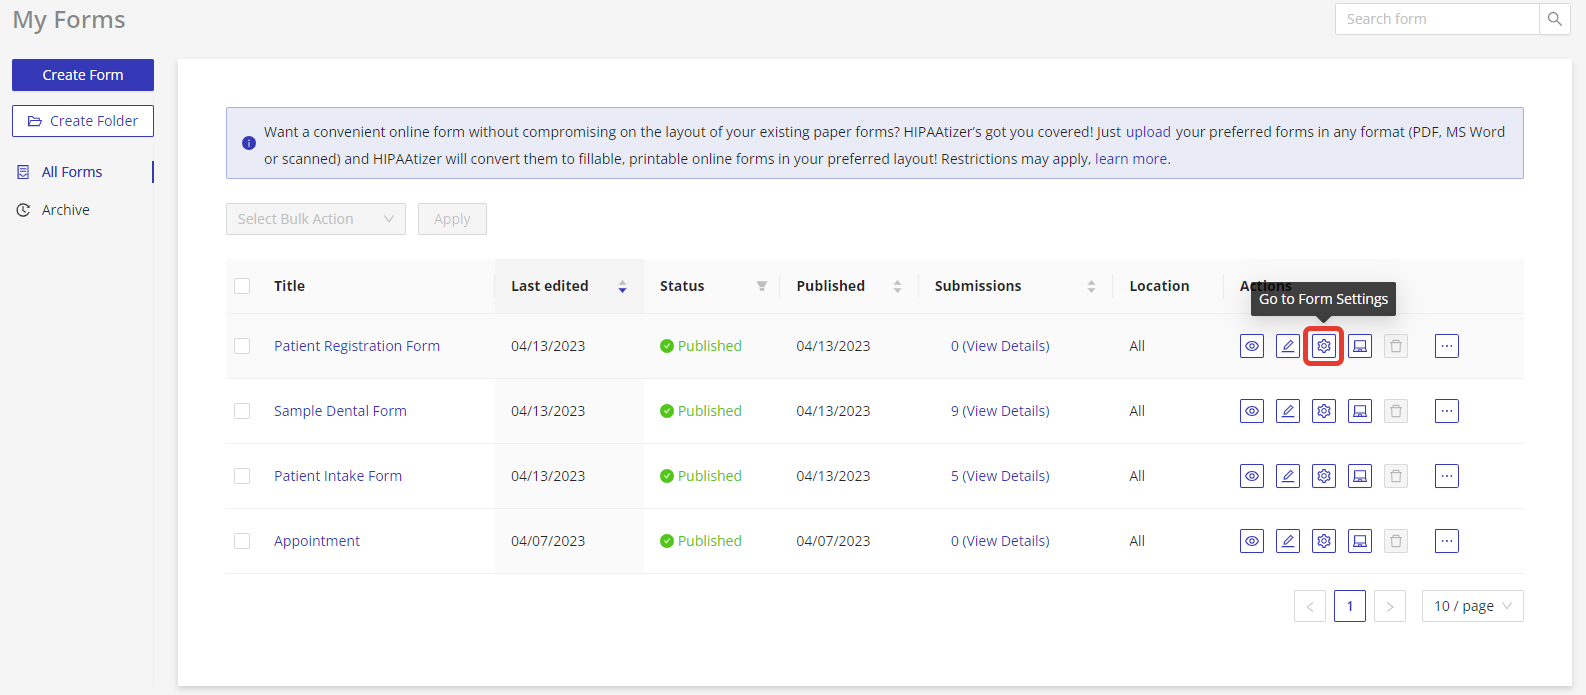Image resolution: width=1586 pixels, height=695 pixels.
Task: Preview the Sample Dental Form with eye icon
Action: [1251, 411]
